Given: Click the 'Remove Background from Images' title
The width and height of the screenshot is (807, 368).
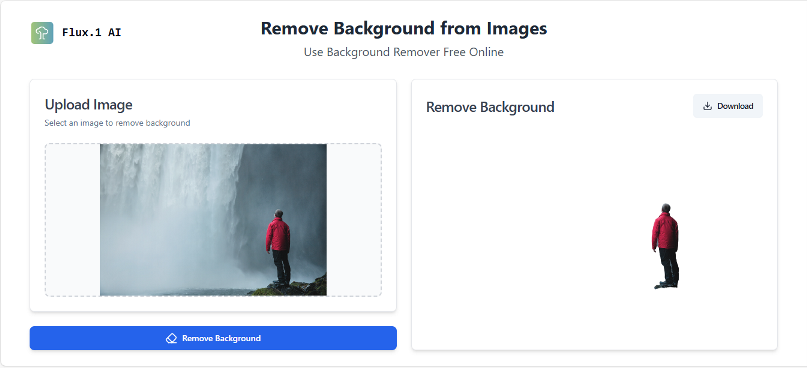Looking at the screenshot, I should click(x=404, y=28).
